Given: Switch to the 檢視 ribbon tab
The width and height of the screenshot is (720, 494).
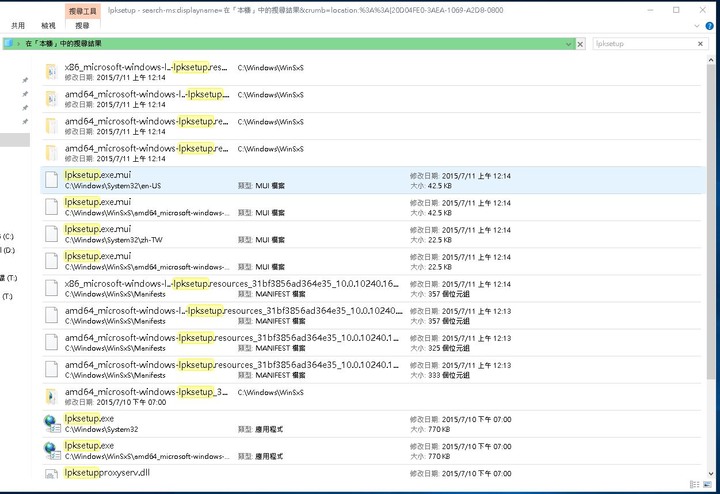Looking at the screenshot, I should tap(48, 26).
